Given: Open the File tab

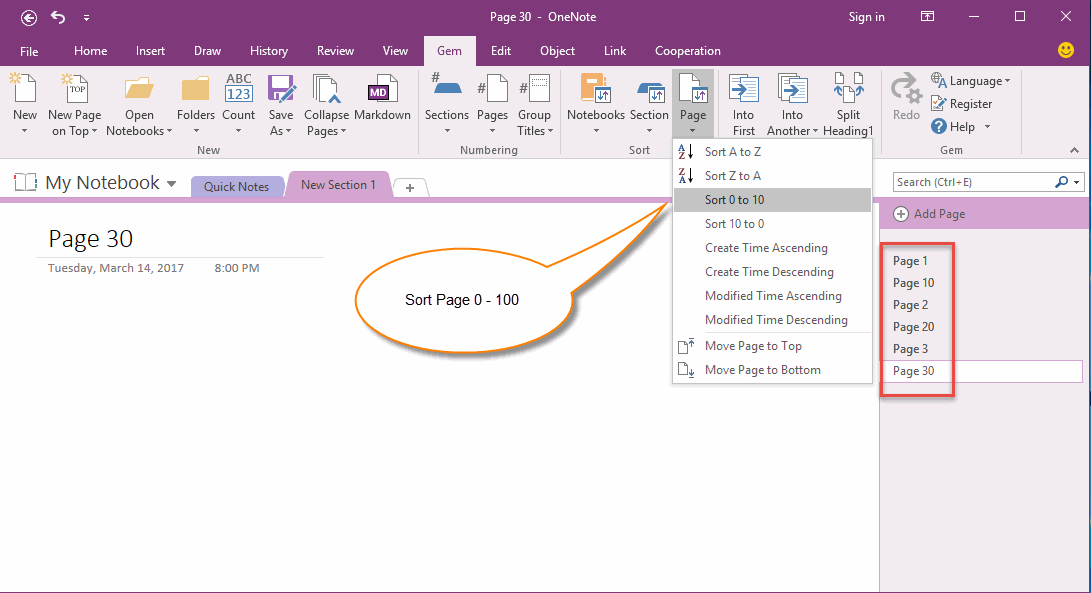Looking at the screenshot, I should 29,52.
